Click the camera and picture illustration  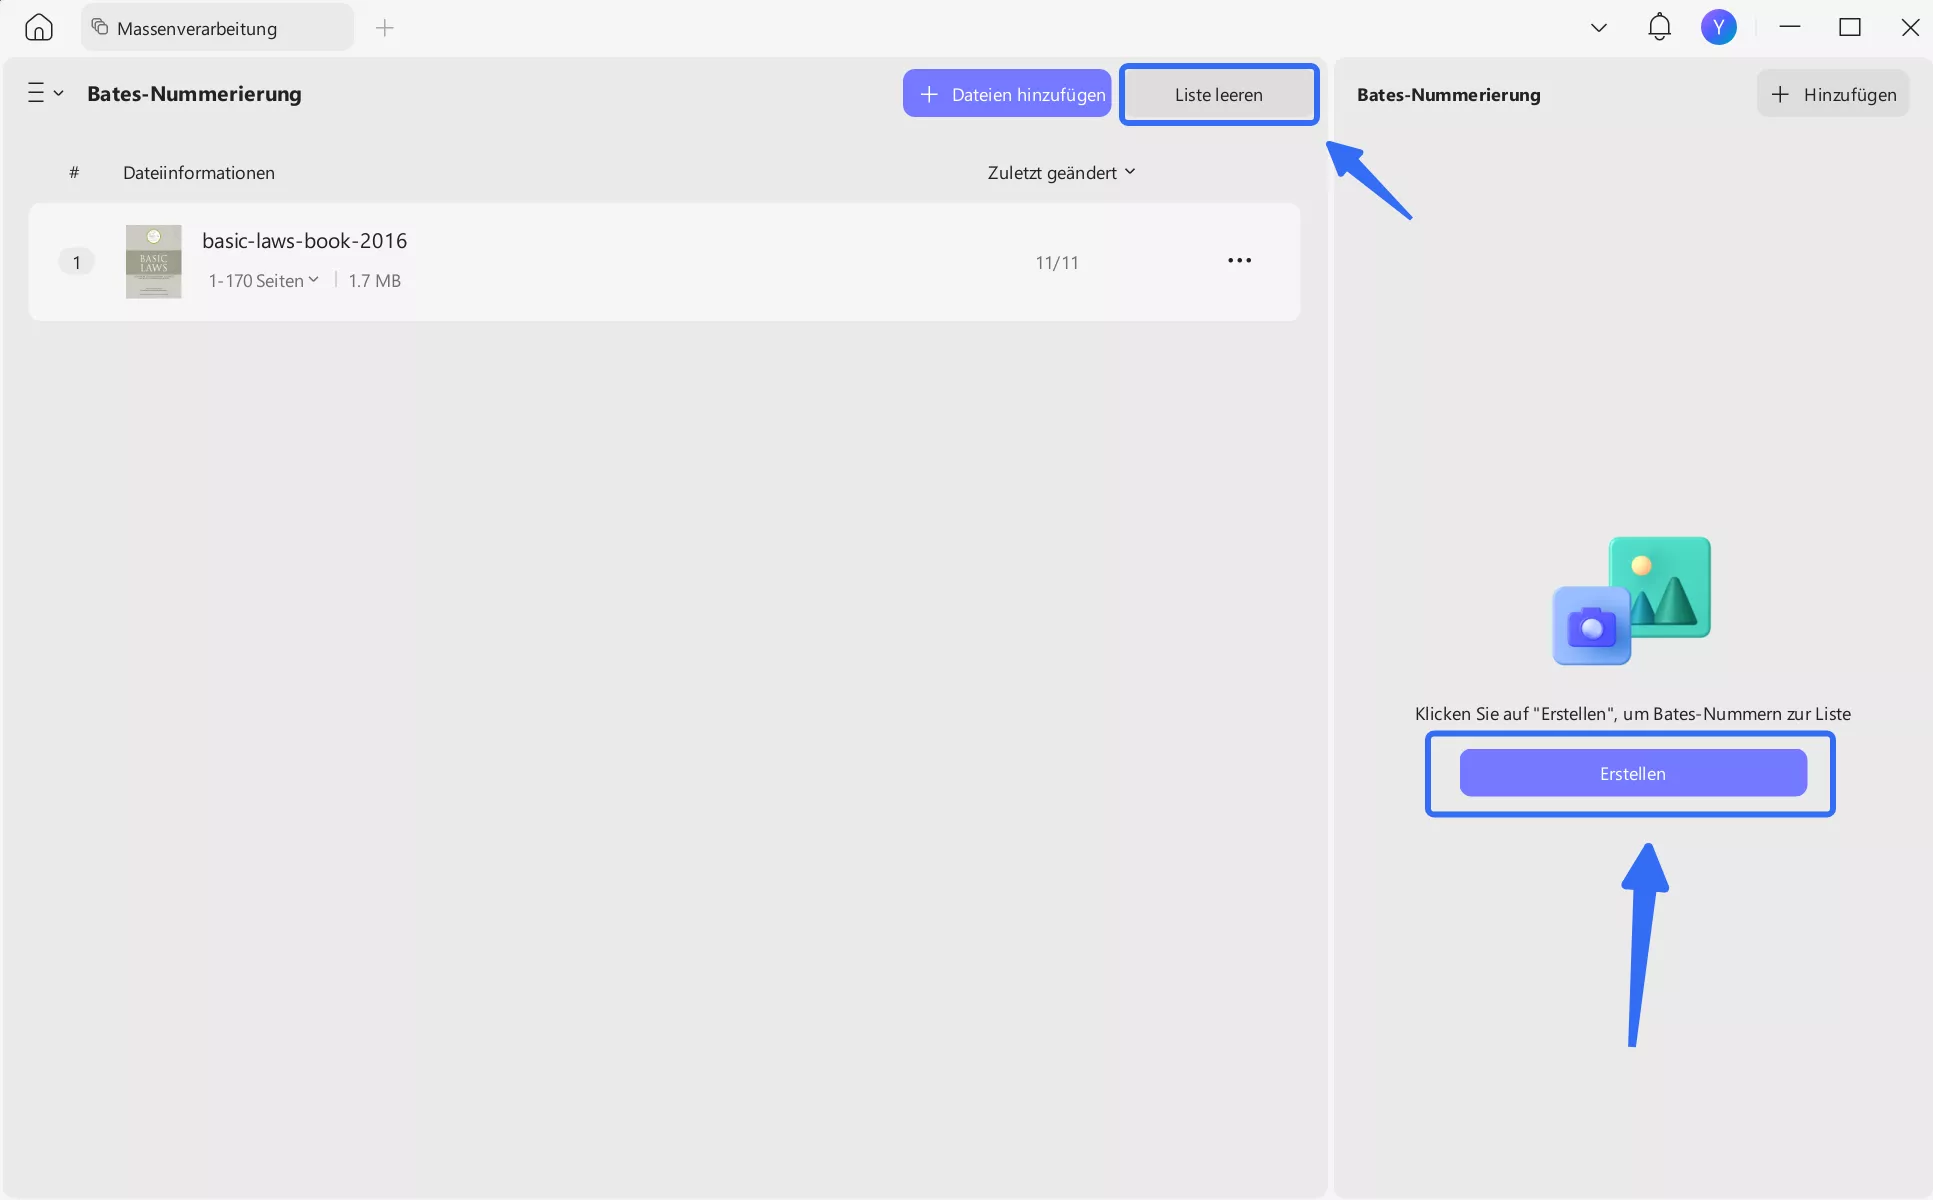click(x=1631, y=600)
